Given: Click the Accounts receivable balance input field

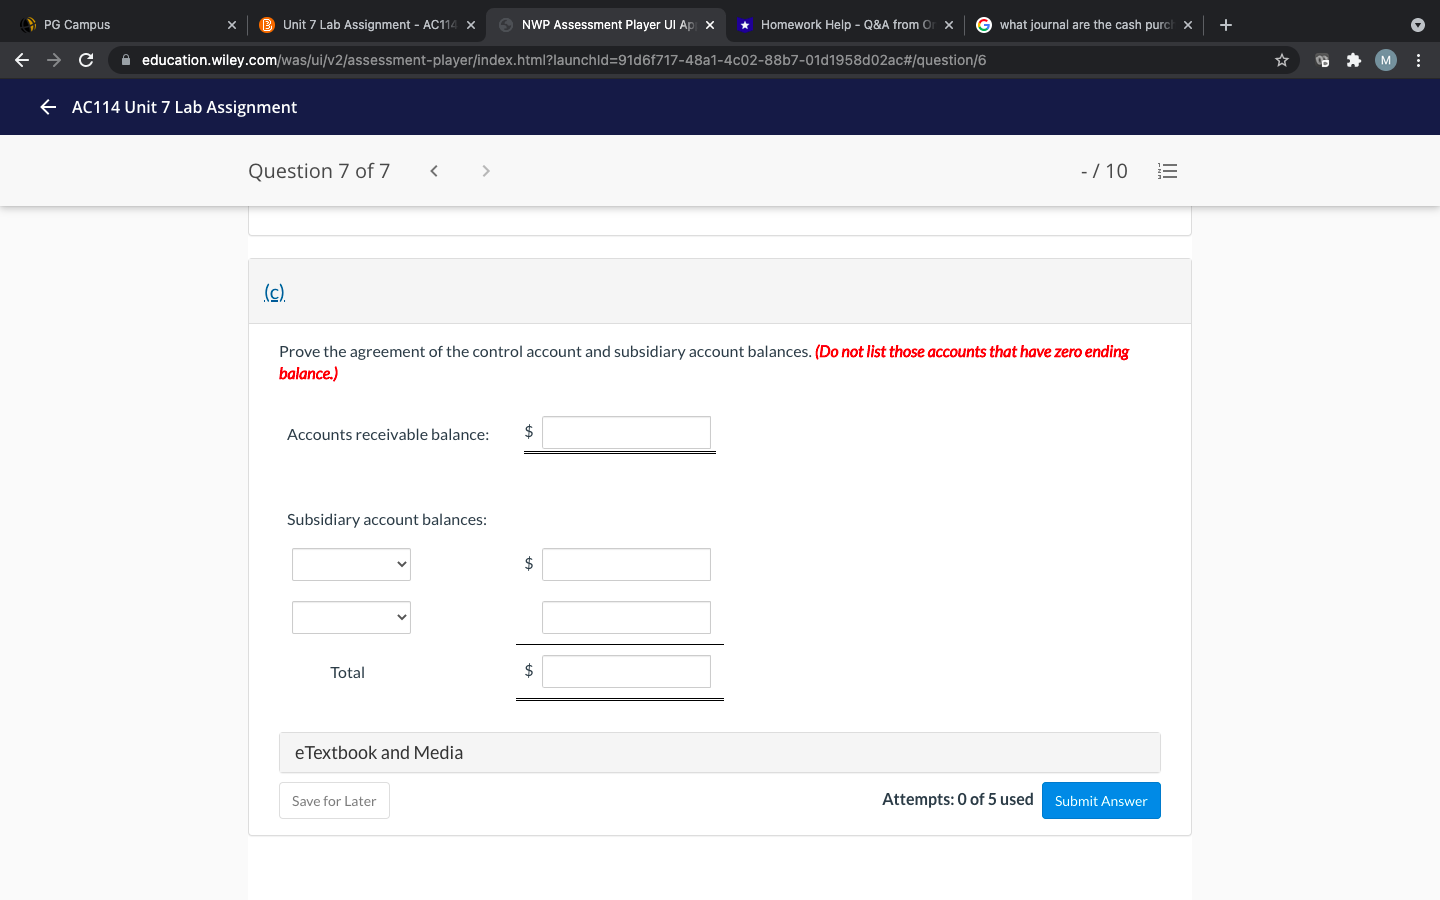Looking at the screenshot, I should point(626,432).
